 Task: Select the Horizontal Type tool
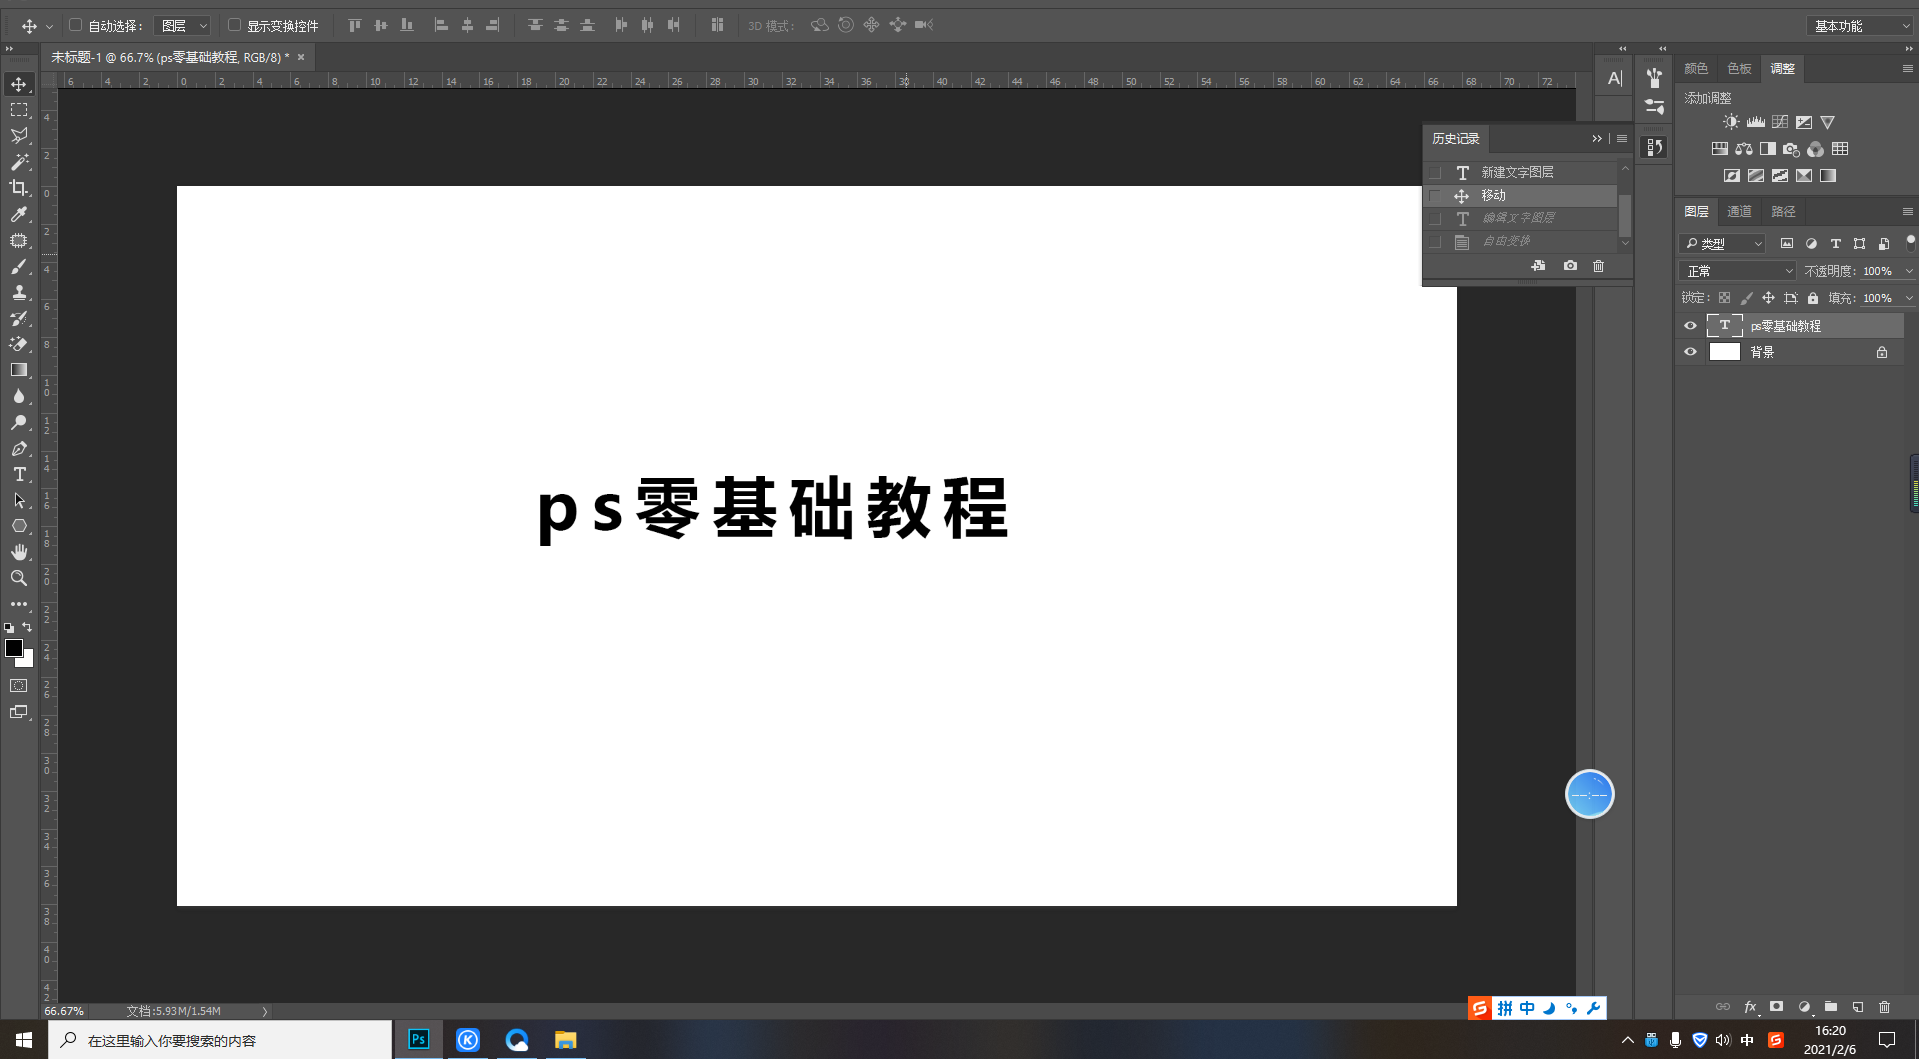point(18,474)
